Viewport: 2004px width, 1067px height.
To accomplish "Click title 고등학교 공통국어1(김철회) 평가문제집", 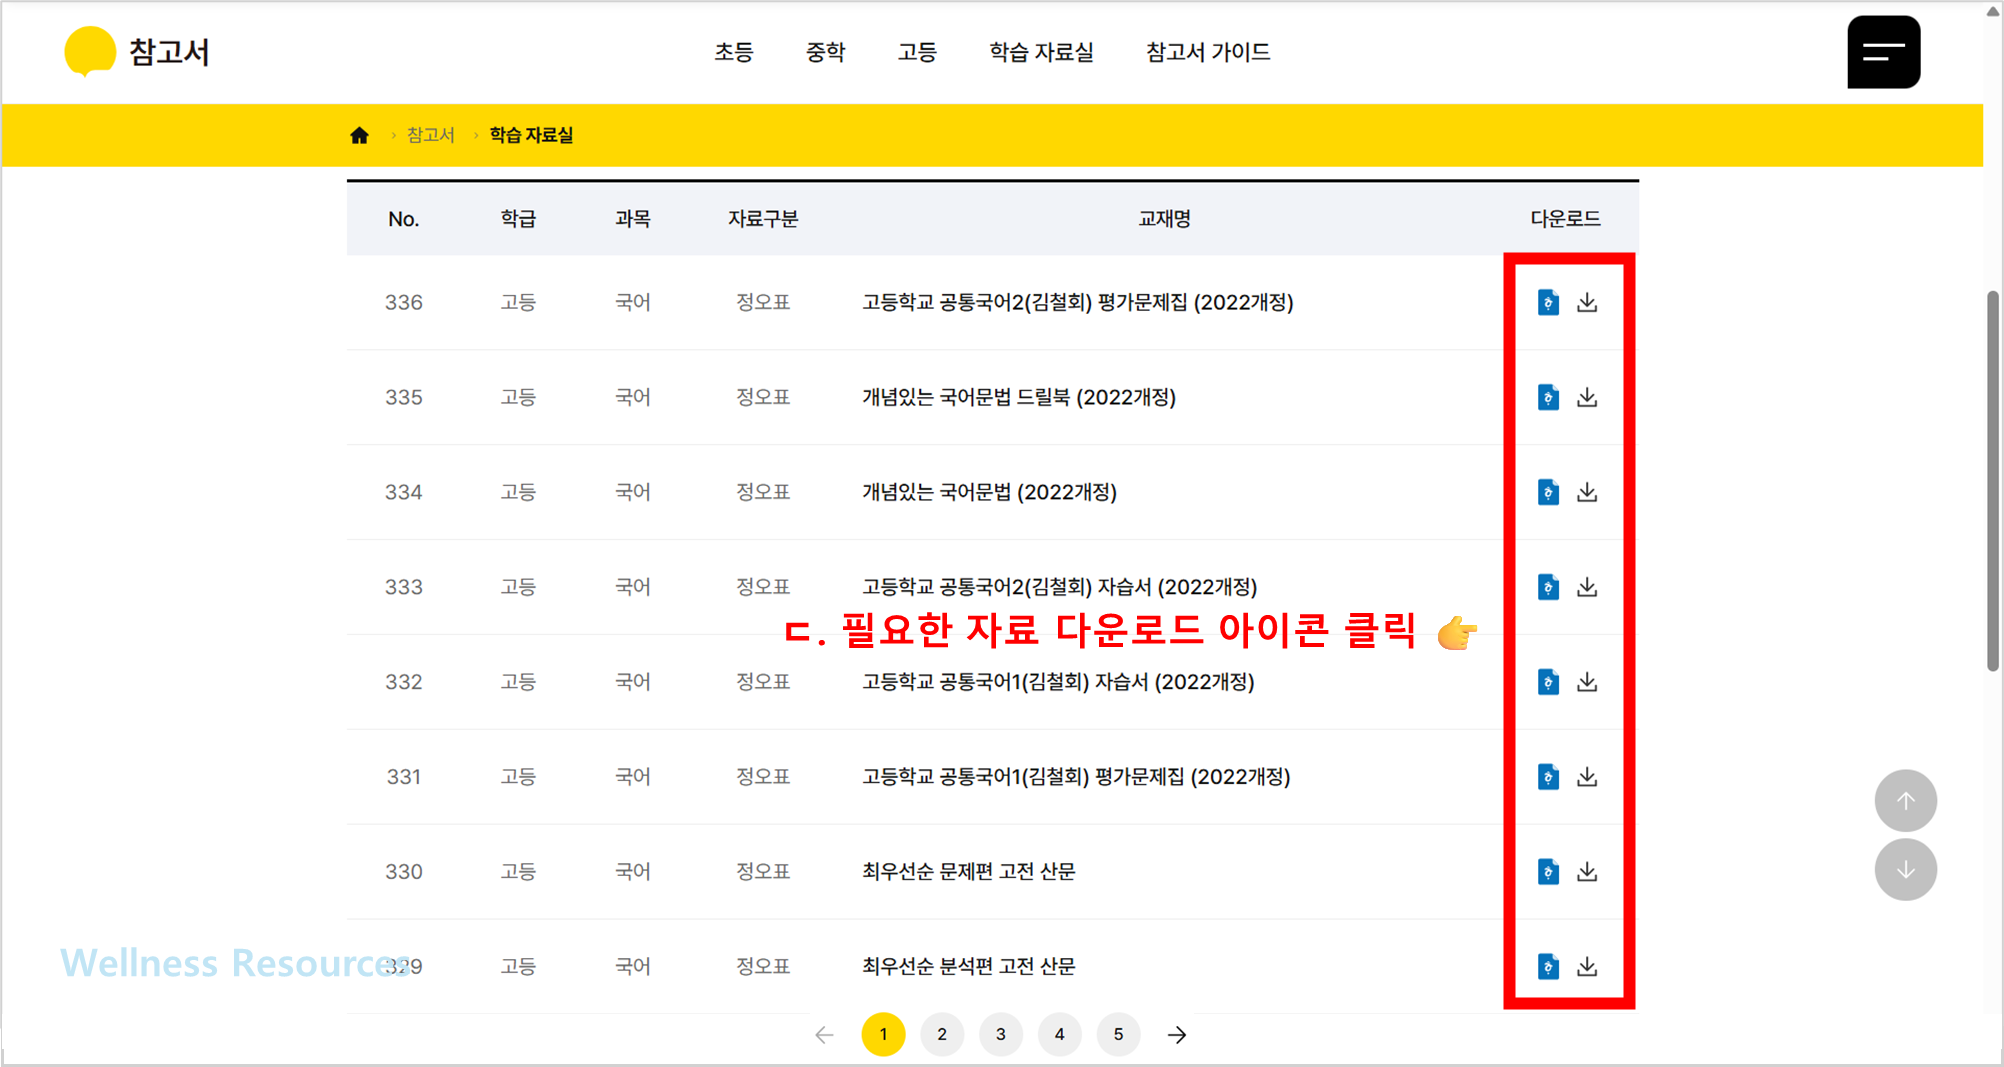I will point(1076,777).
